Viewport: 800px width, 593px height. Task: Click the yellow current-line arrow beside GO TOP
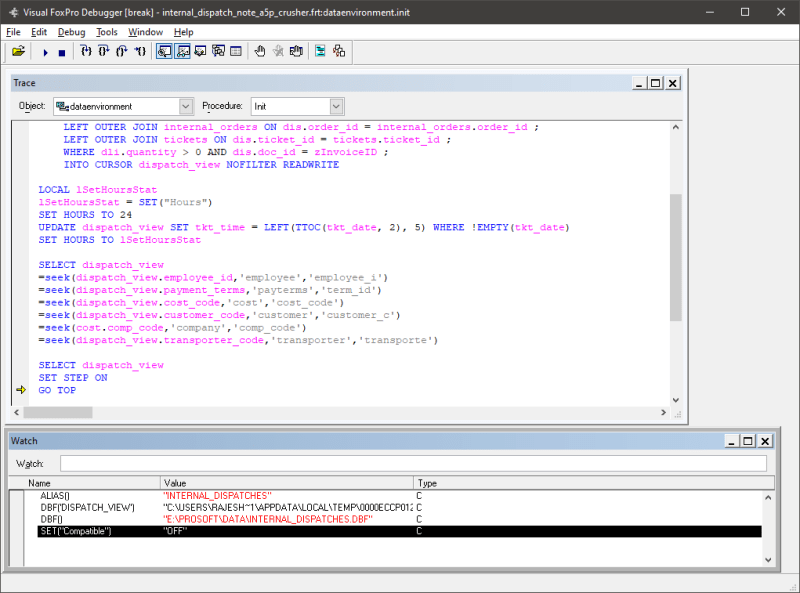pos(21,390)
